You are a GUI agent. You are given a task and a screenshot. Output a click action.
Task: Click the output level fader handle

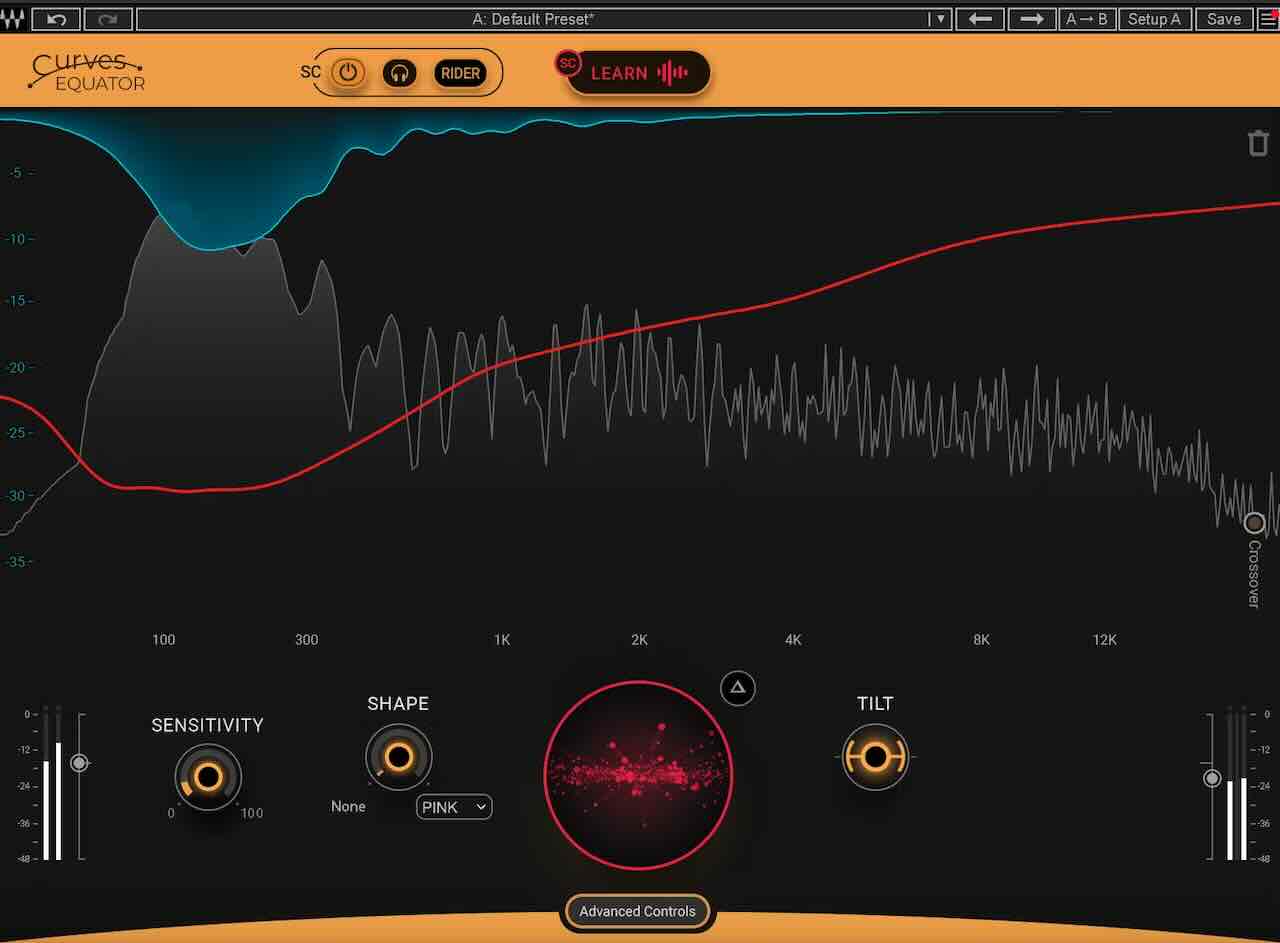[x=1212, y=778]
